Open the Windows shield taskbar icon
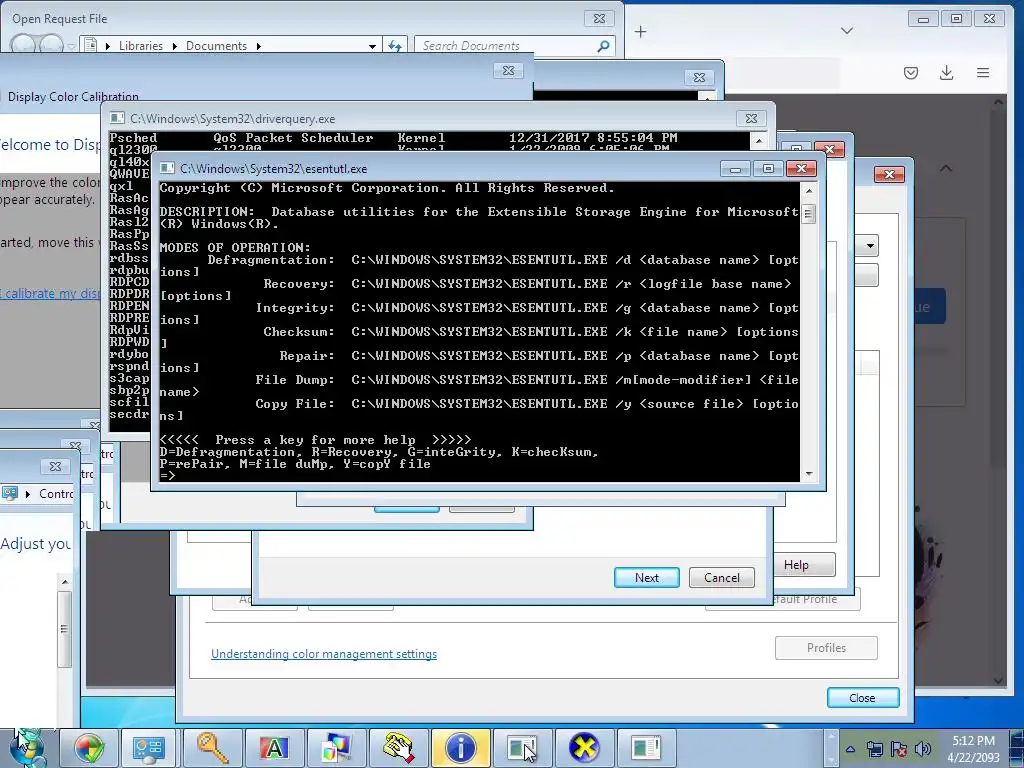1024x768 pixels. click(89, 748)
